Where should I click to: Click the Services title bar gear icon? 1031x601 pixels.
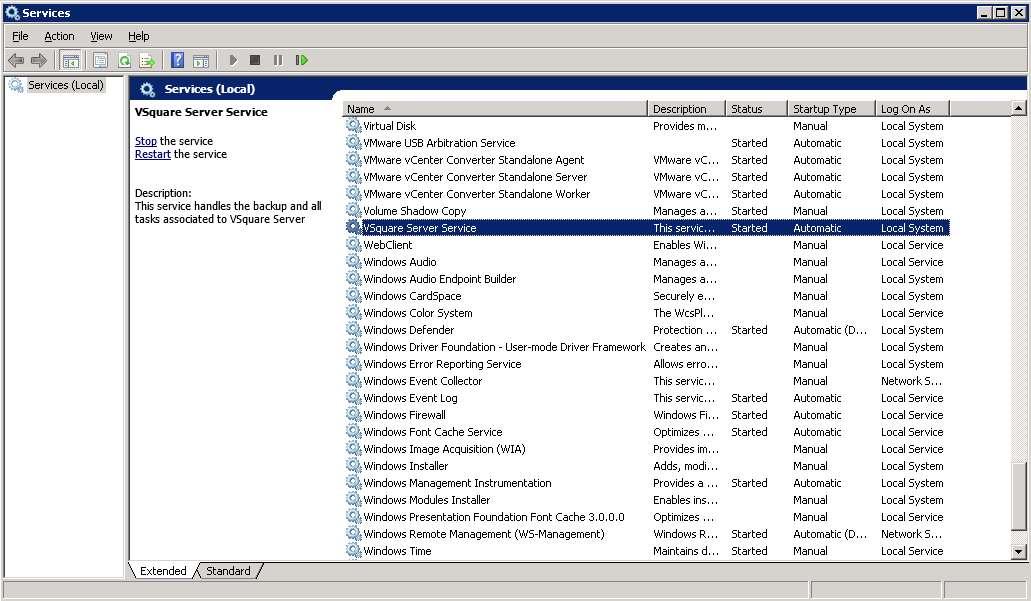12,12
